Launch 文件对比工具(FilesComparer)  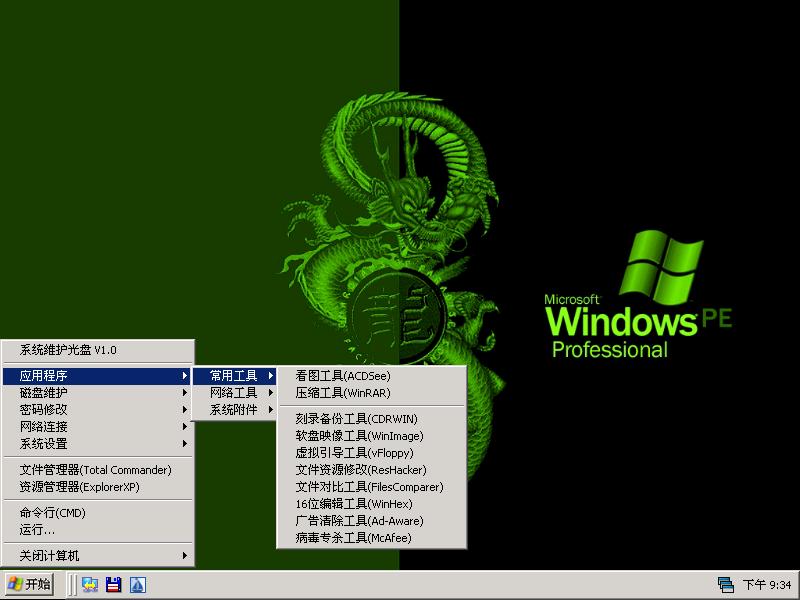coord(371,487)
